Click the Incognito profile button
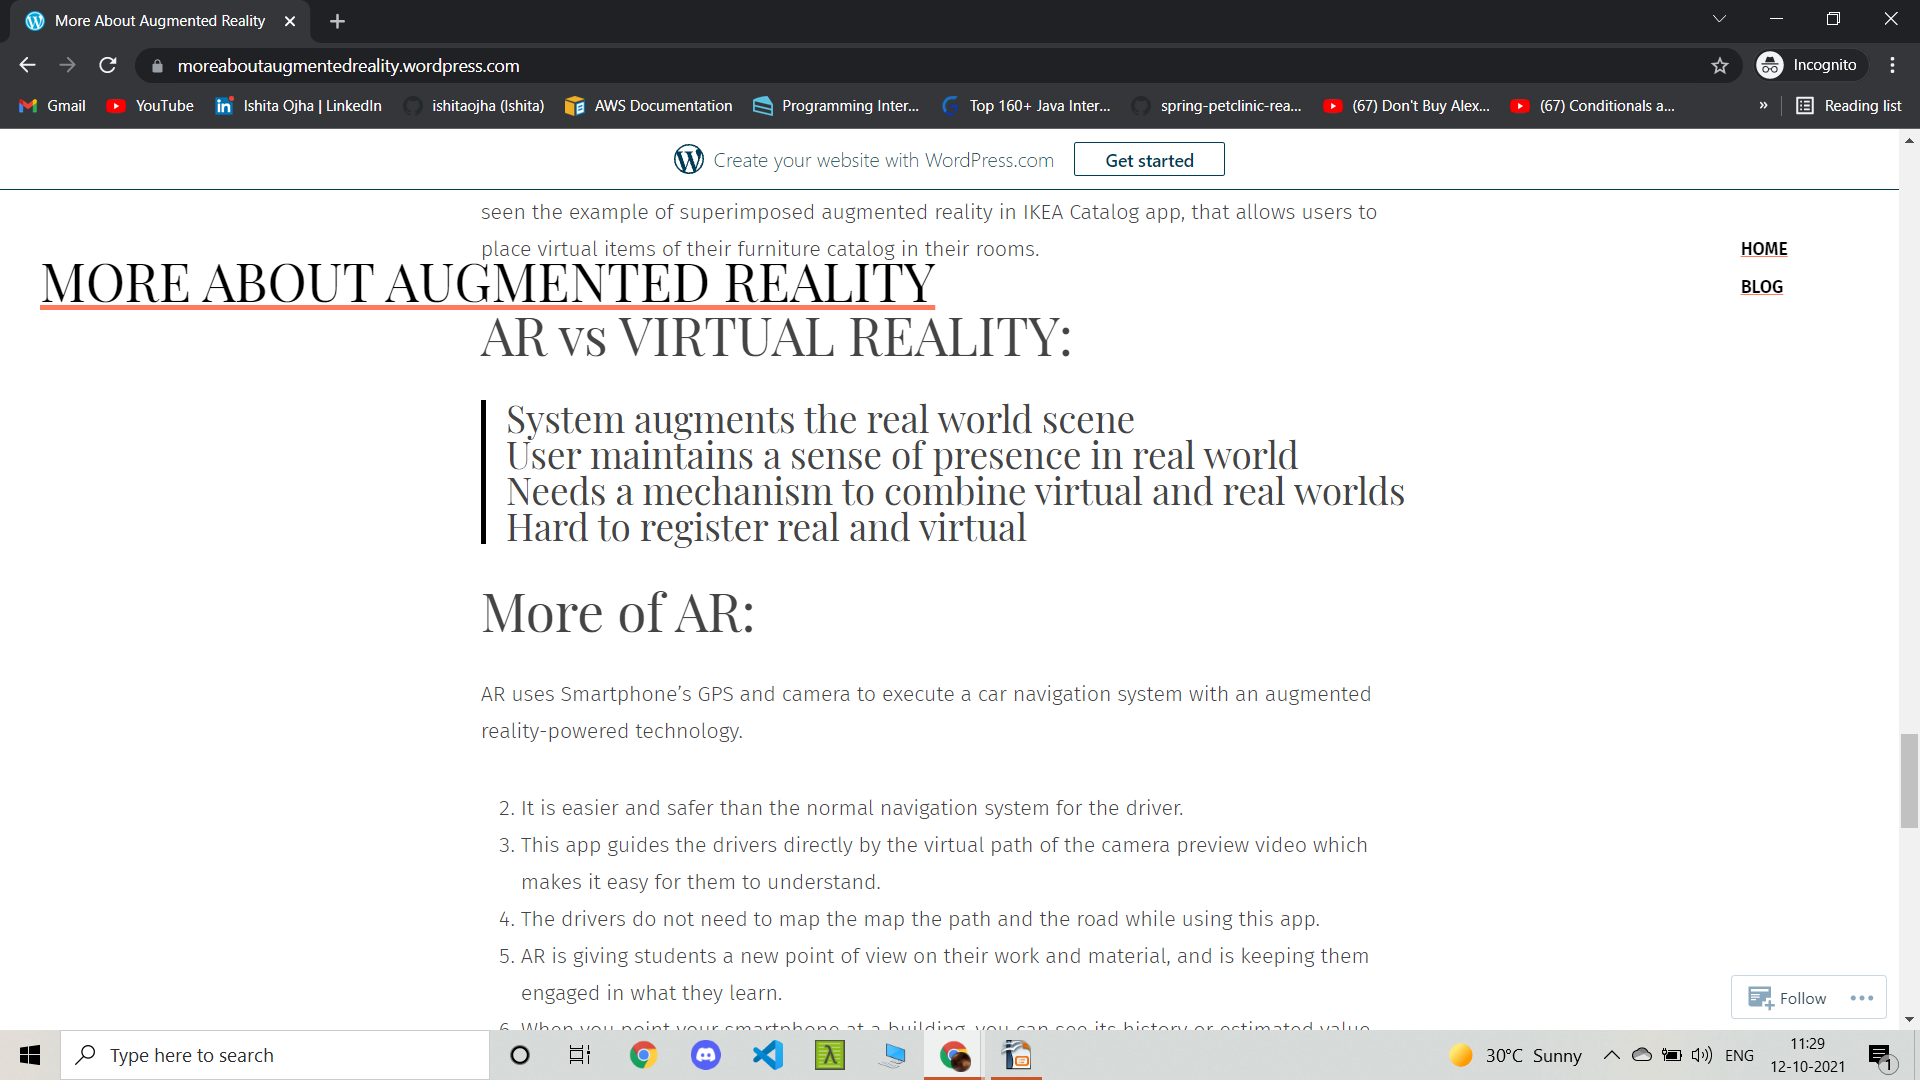 click(x=1810, y=66)
